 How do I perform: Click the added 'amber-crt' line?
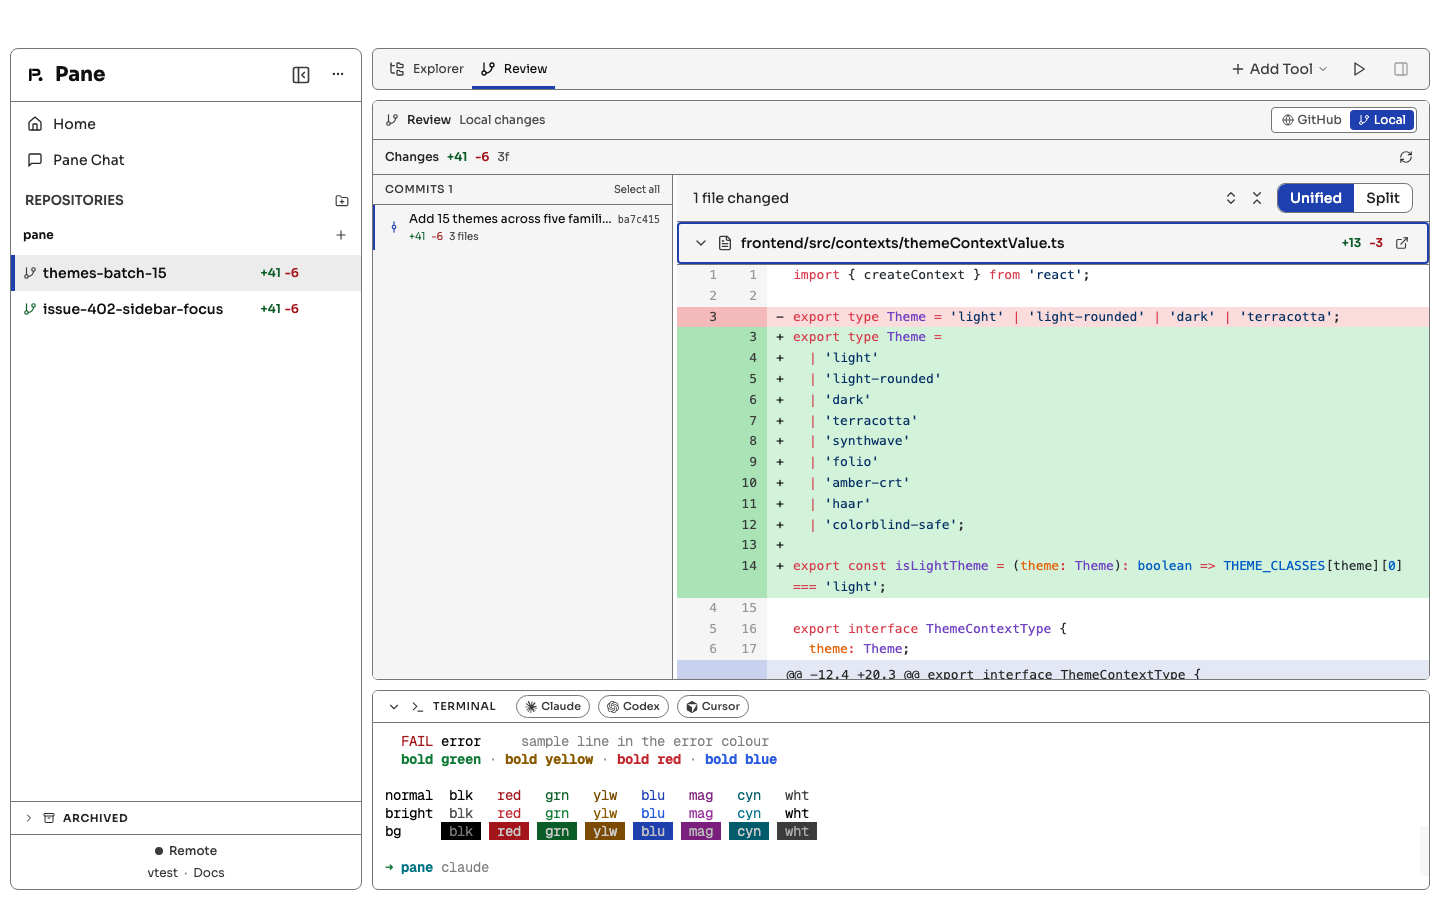coord(1053,483)
